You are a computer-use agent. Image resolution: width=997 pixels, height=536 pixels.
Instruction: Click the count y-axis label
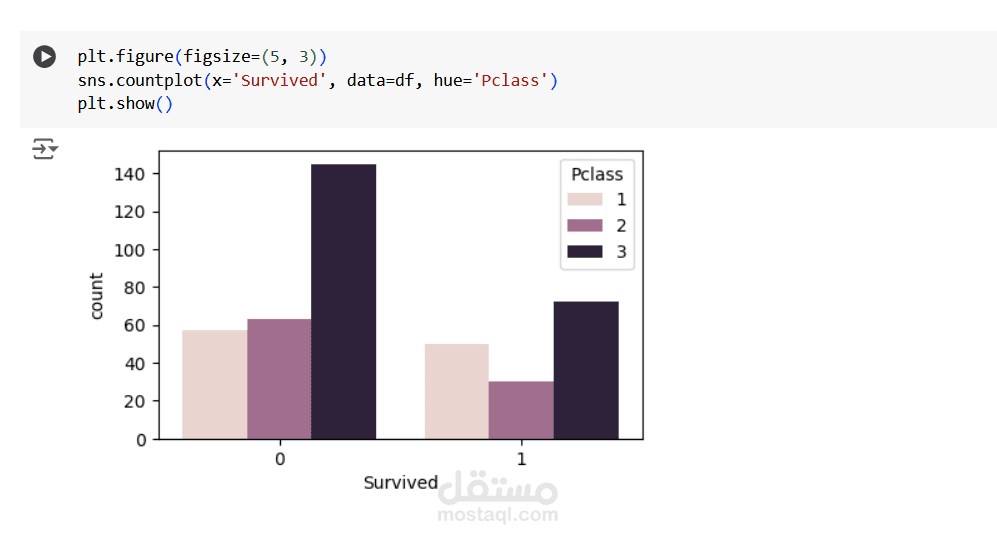pyautogui.click(x=97, y=296)
